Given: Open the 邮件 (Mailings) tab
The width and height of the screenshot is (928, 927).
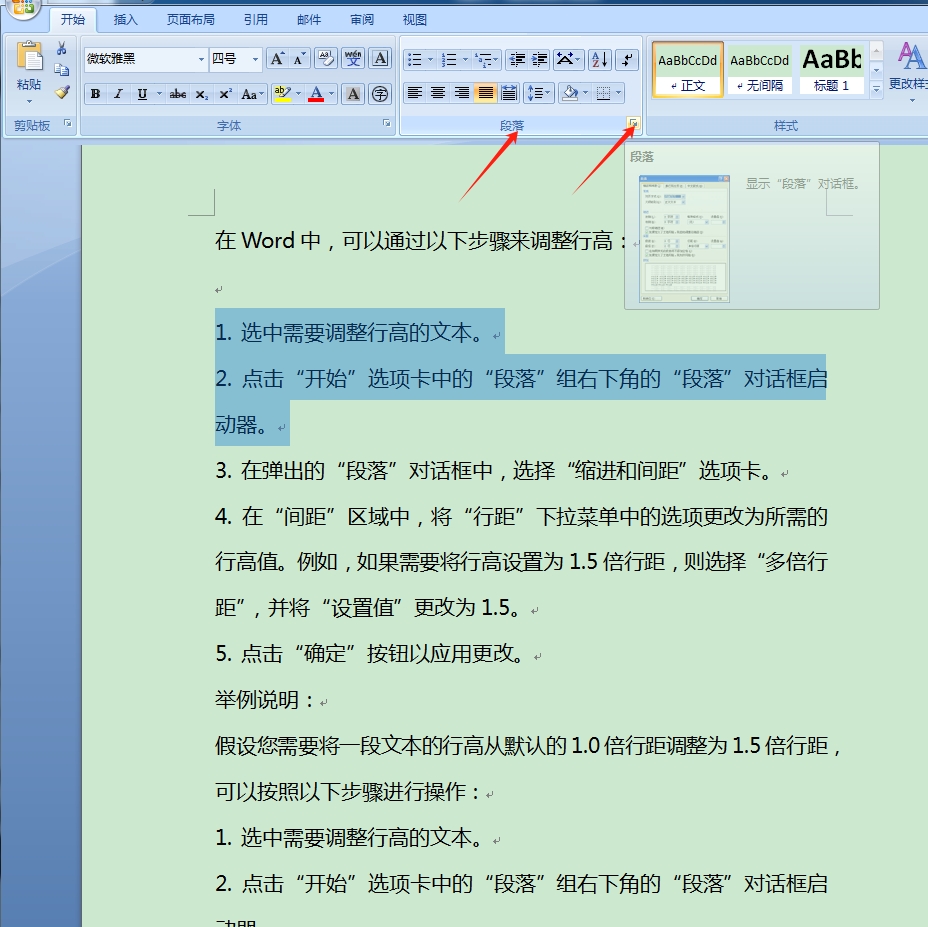Looking at the screenshot, I should point(309,20).
